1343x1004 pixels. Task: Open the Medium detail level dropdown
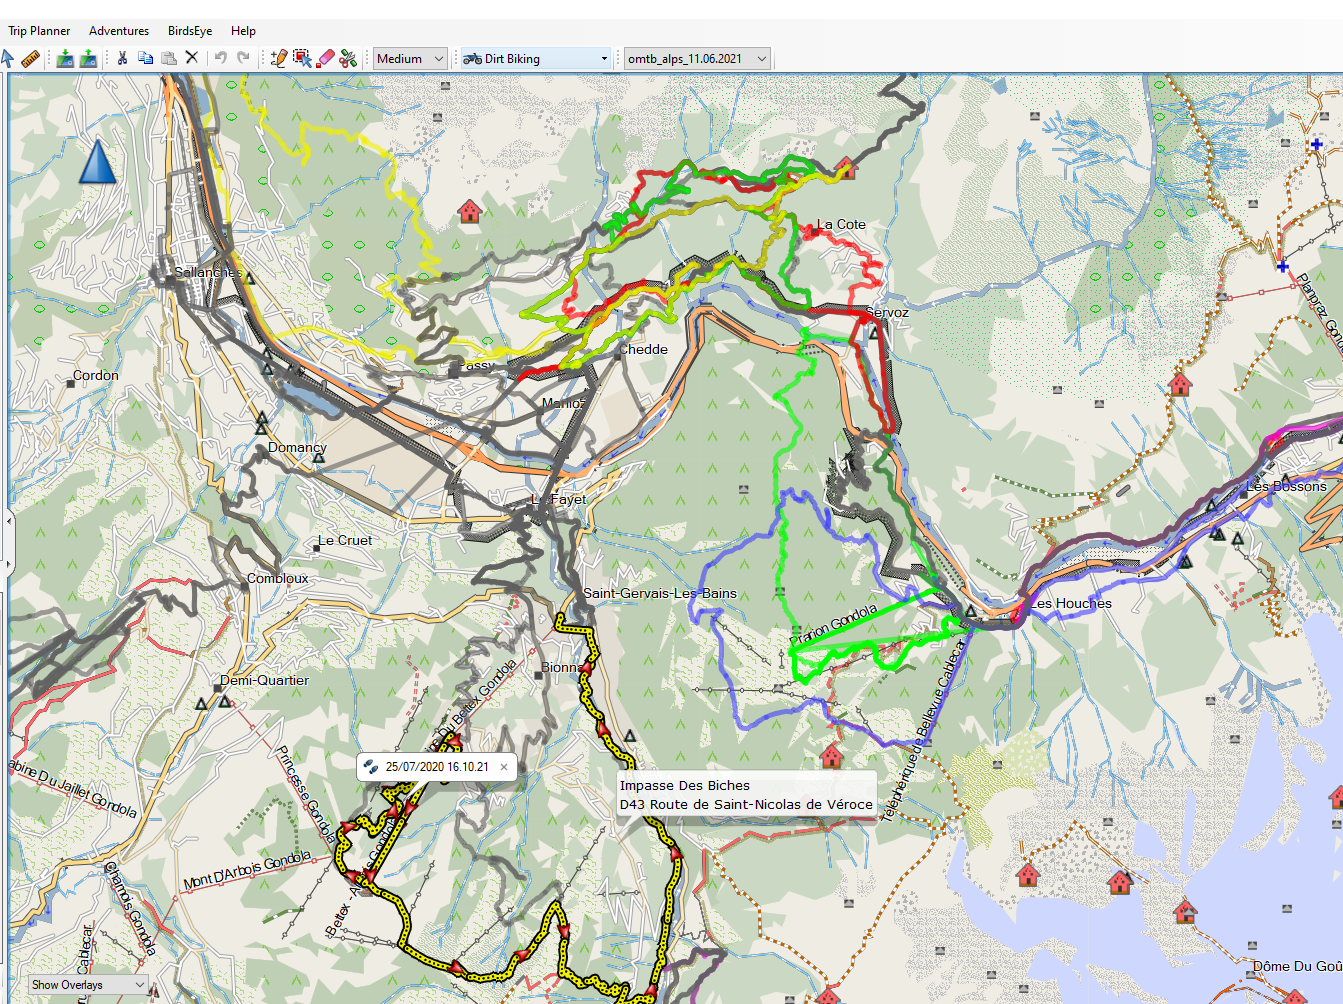pyautogui.click(x=410, y=59)
